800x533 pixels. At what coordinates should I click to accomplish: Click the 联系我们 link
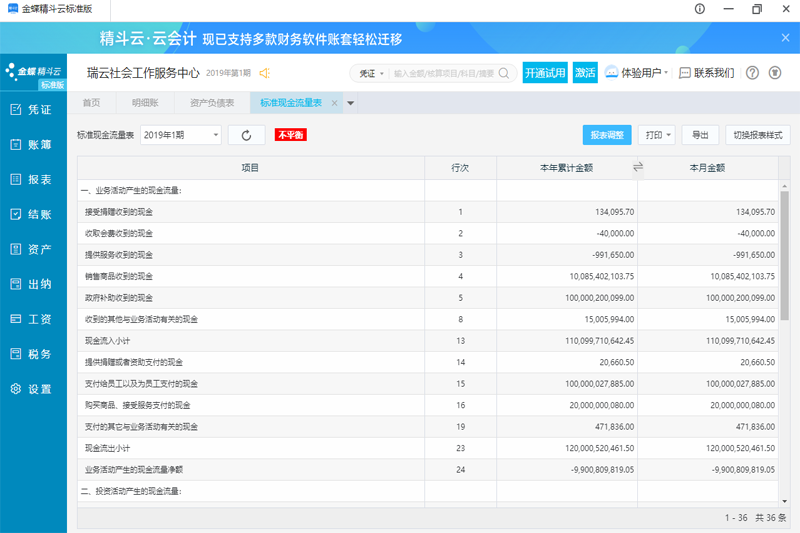707,73
